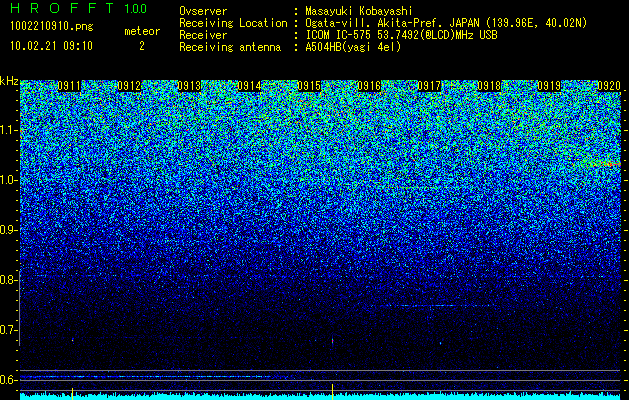Click the yellow meteor tick below 0915 echo
This screenshot has height=400, width=629.
(x=333, y=392)
